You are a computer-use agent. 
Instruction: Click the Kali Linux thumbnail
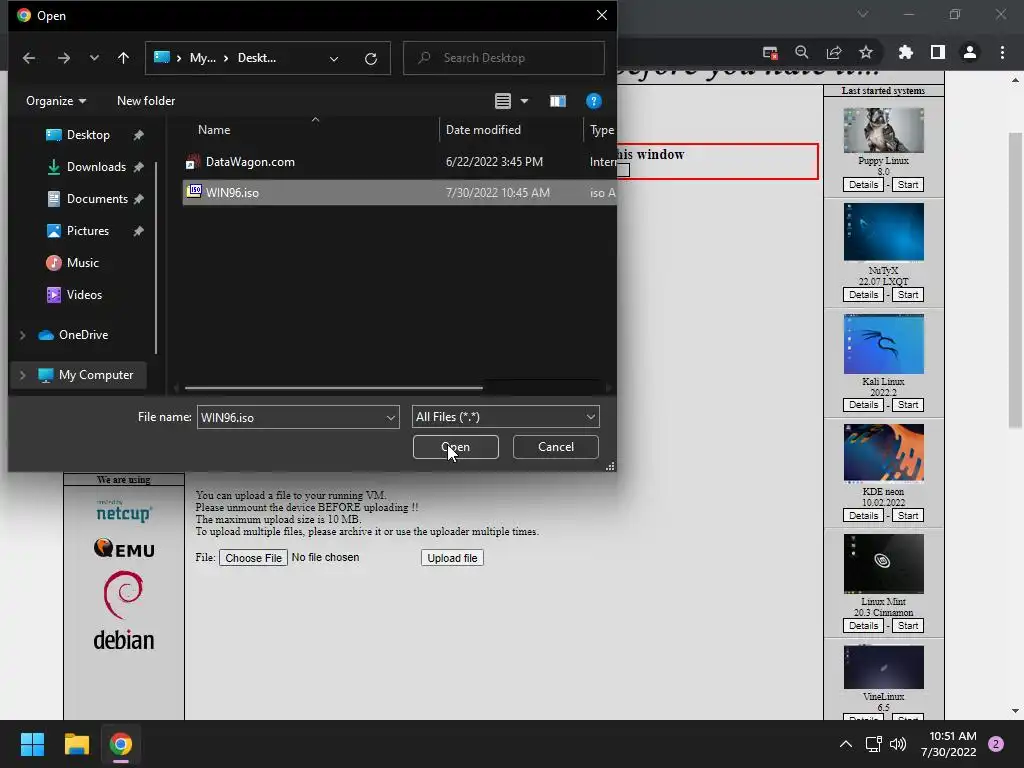pos(884,344)
